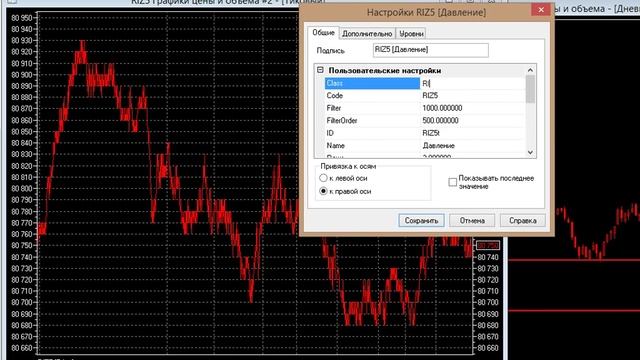Screen dimensions: 640x360
Task: Click the highlighted 80 750 price label
Action: (488, 245)
